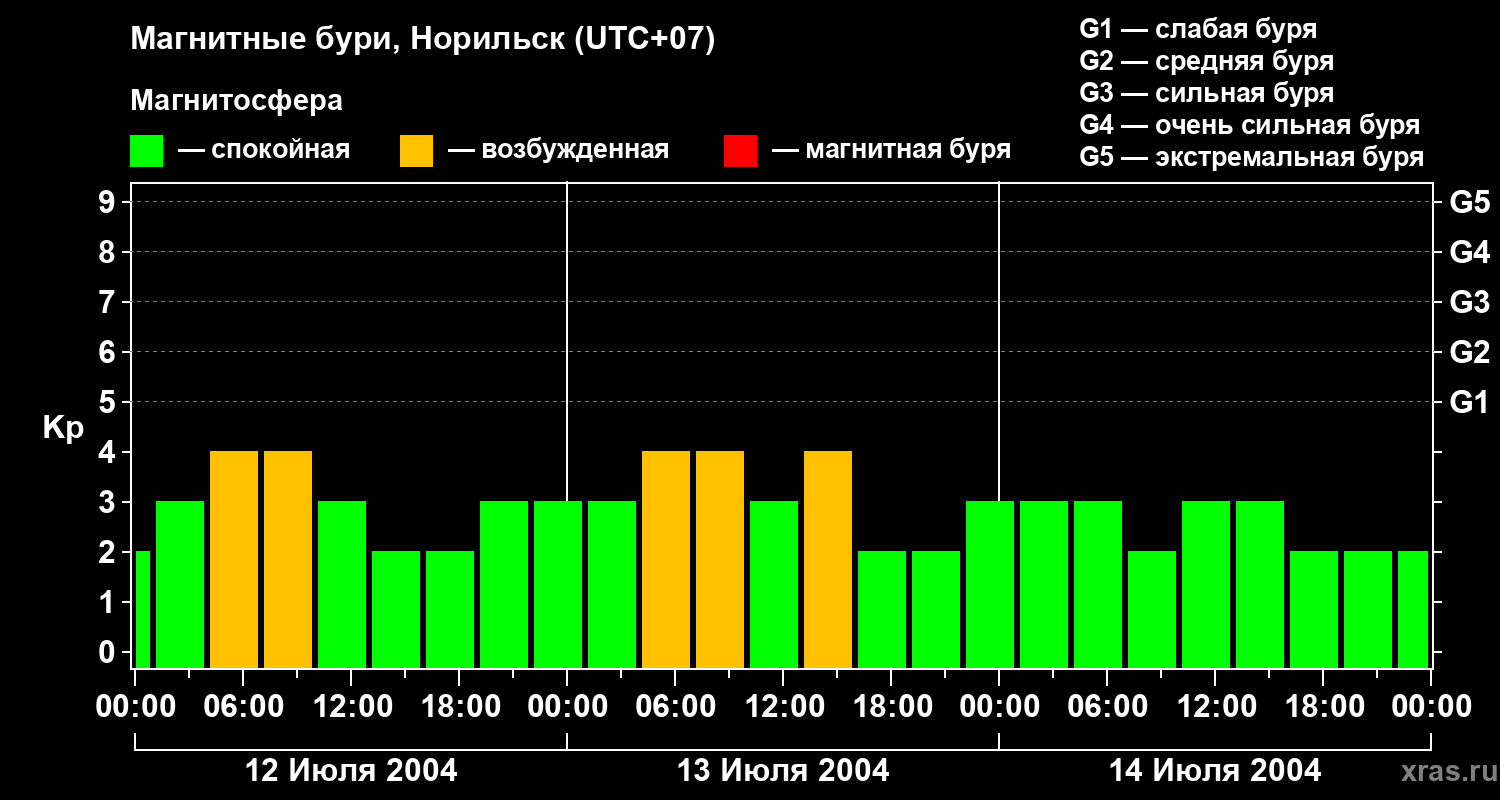This screenshot has height=800, width=1500.
Task: Click 'G4 — очень сильная буря' legend line
Action: pos(1249,125)
